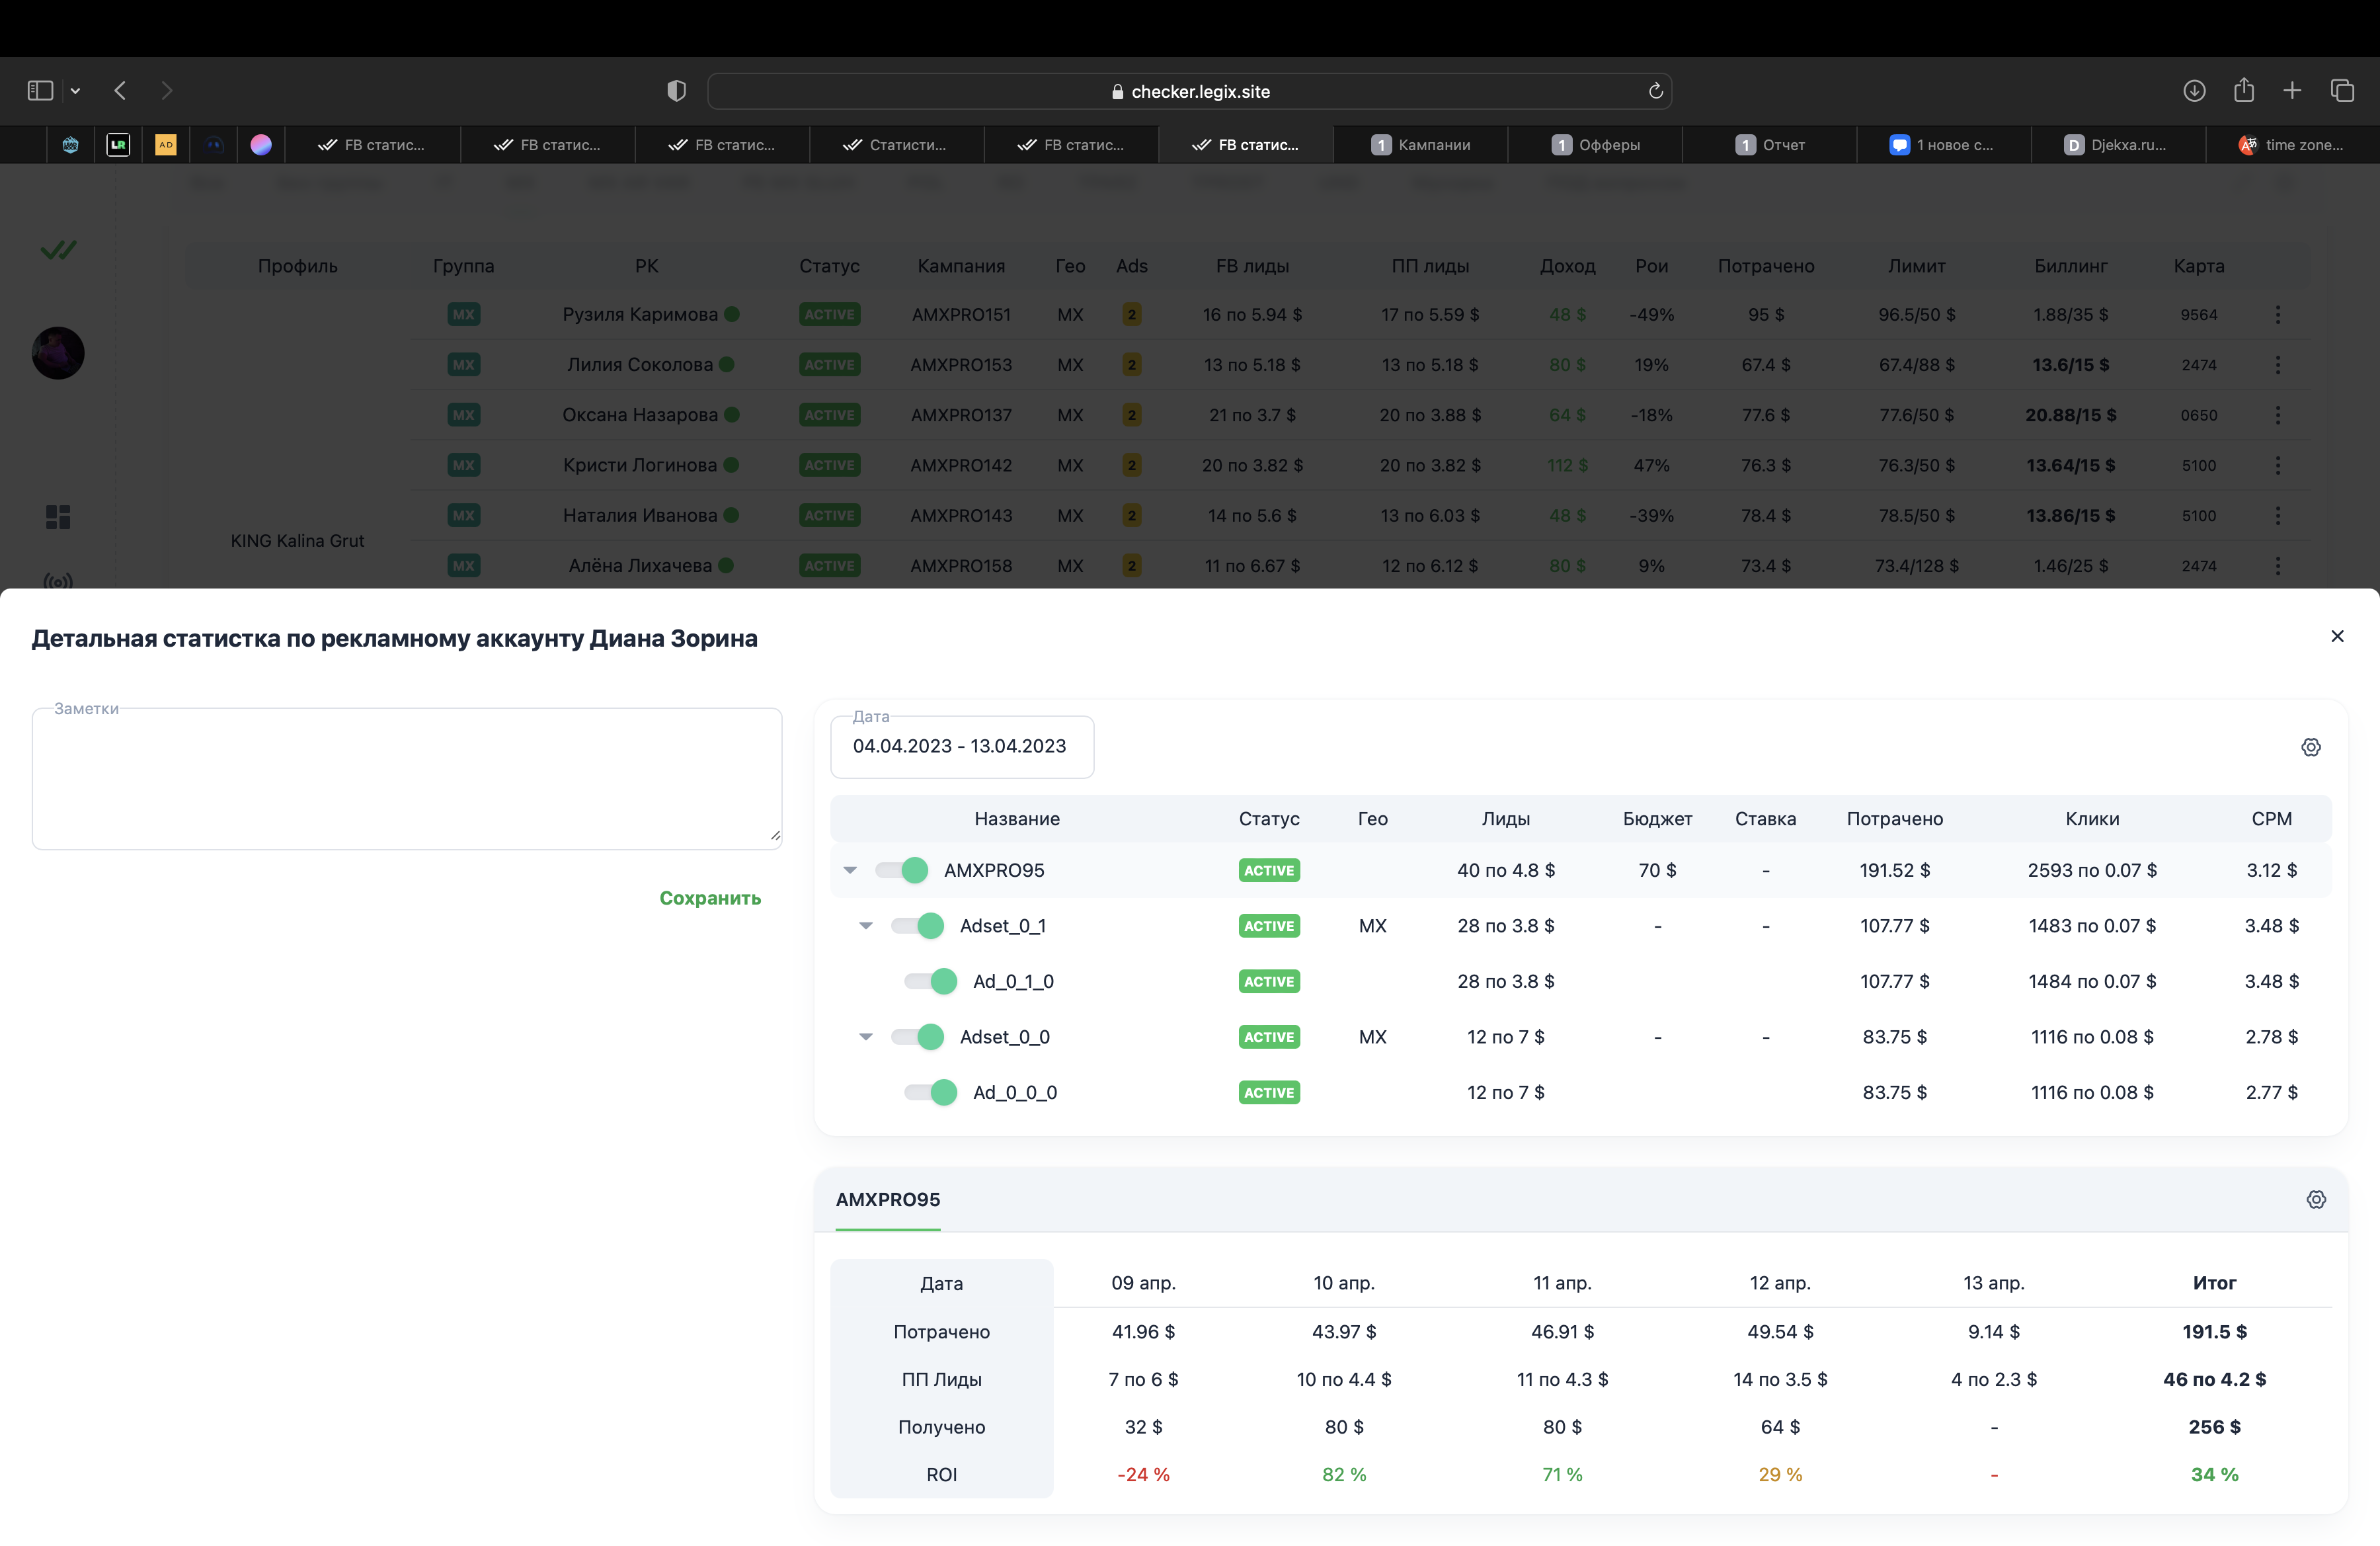Toggle the Ad_0_0_0 switch
The height and width of the screenshot is (1546, 2380).
(x=931, y=1092)
